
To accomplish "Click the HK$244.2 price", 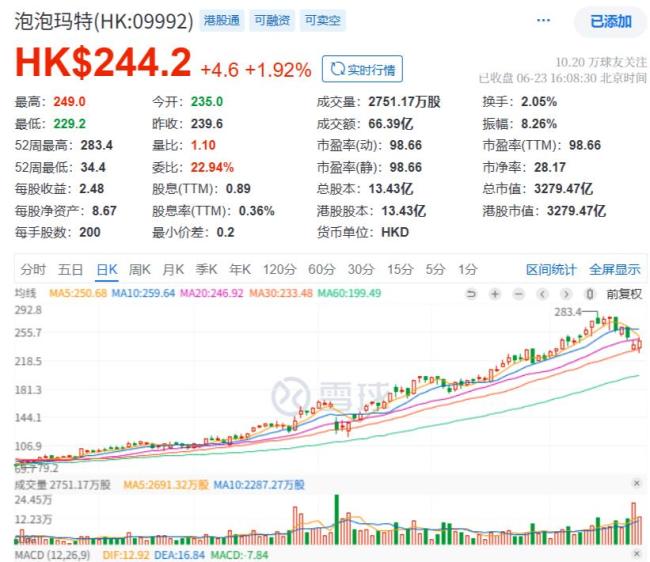I will click(103, 62).
